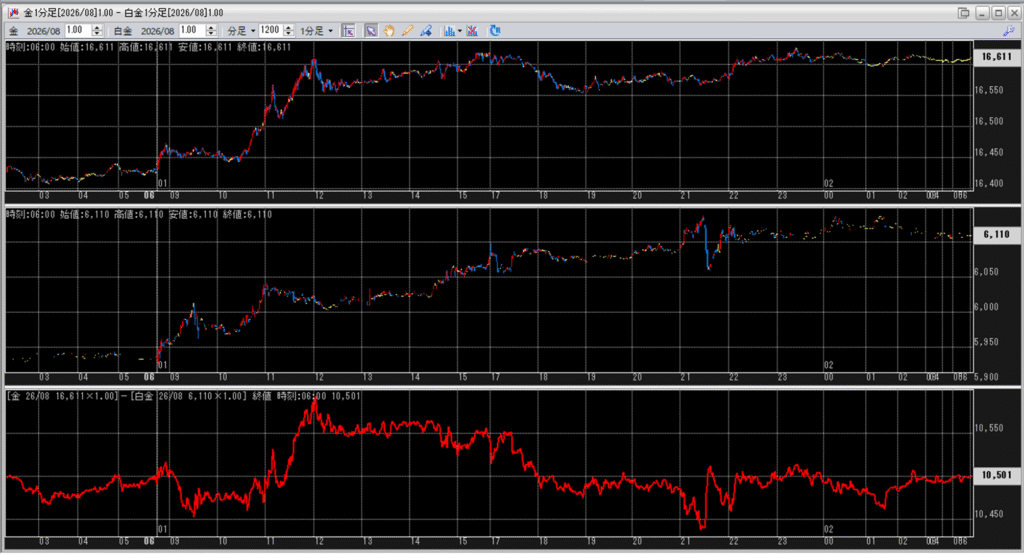Refresh the chart with the reload icon
This screenshot has width=1024, height=554.
click(494, 31)
